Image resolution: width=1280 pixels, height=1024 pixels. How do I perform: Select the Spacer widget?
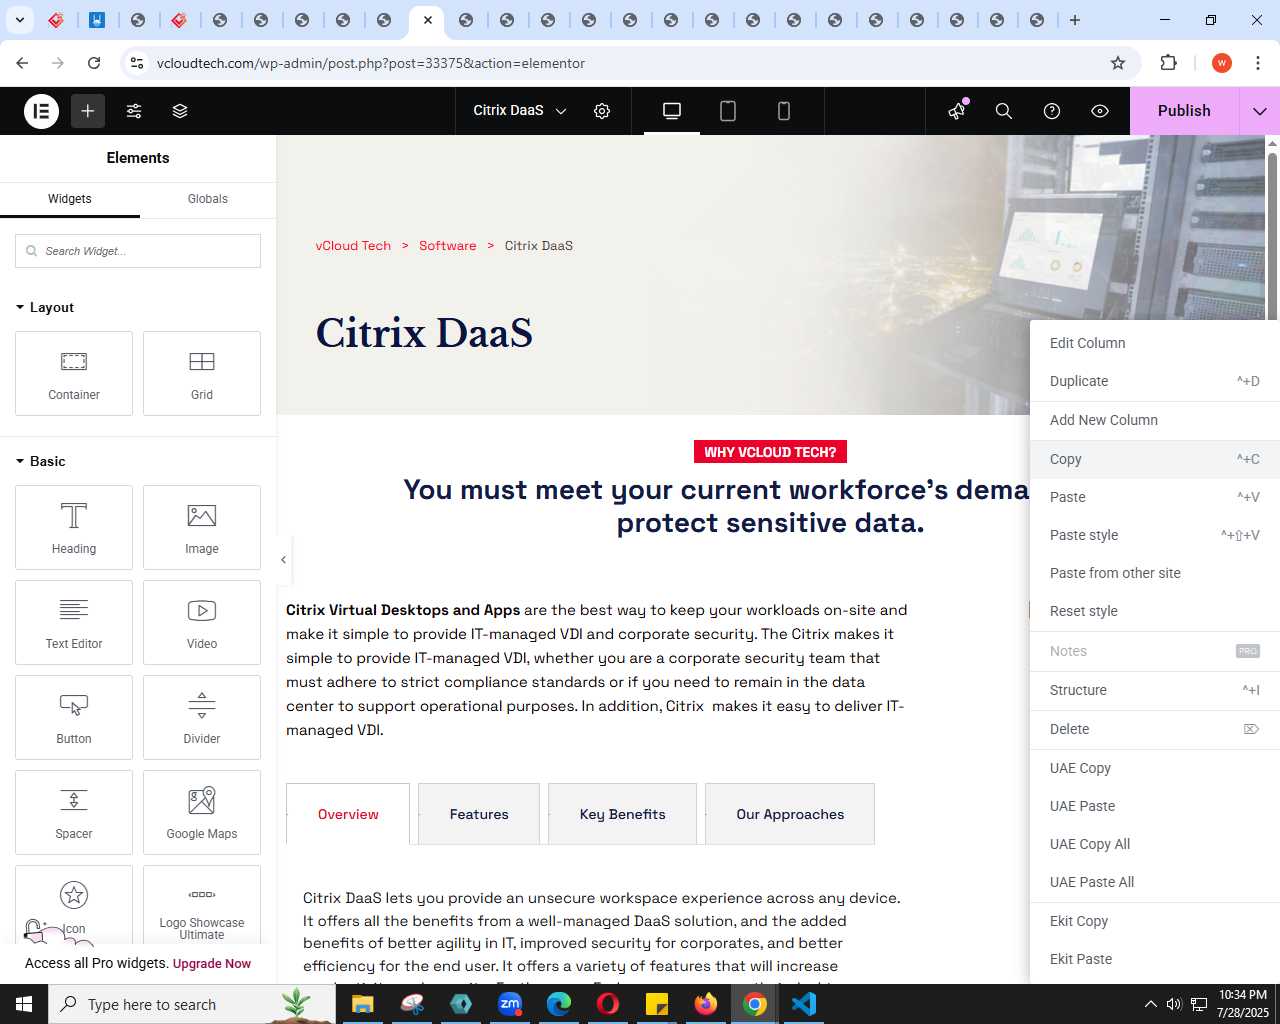click(x=74, y=812)
